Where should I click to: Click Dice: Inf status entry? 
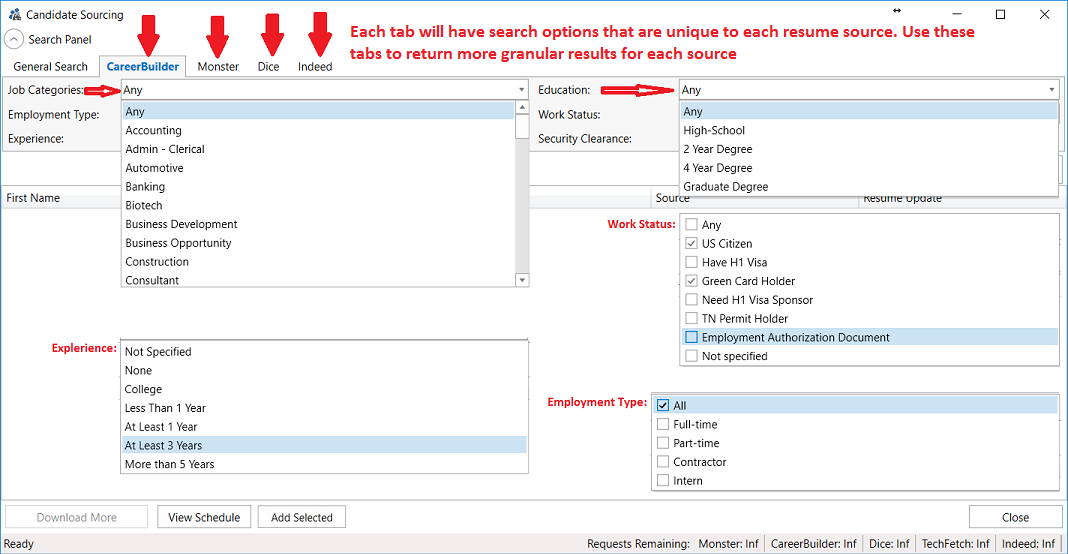point(889,544)
